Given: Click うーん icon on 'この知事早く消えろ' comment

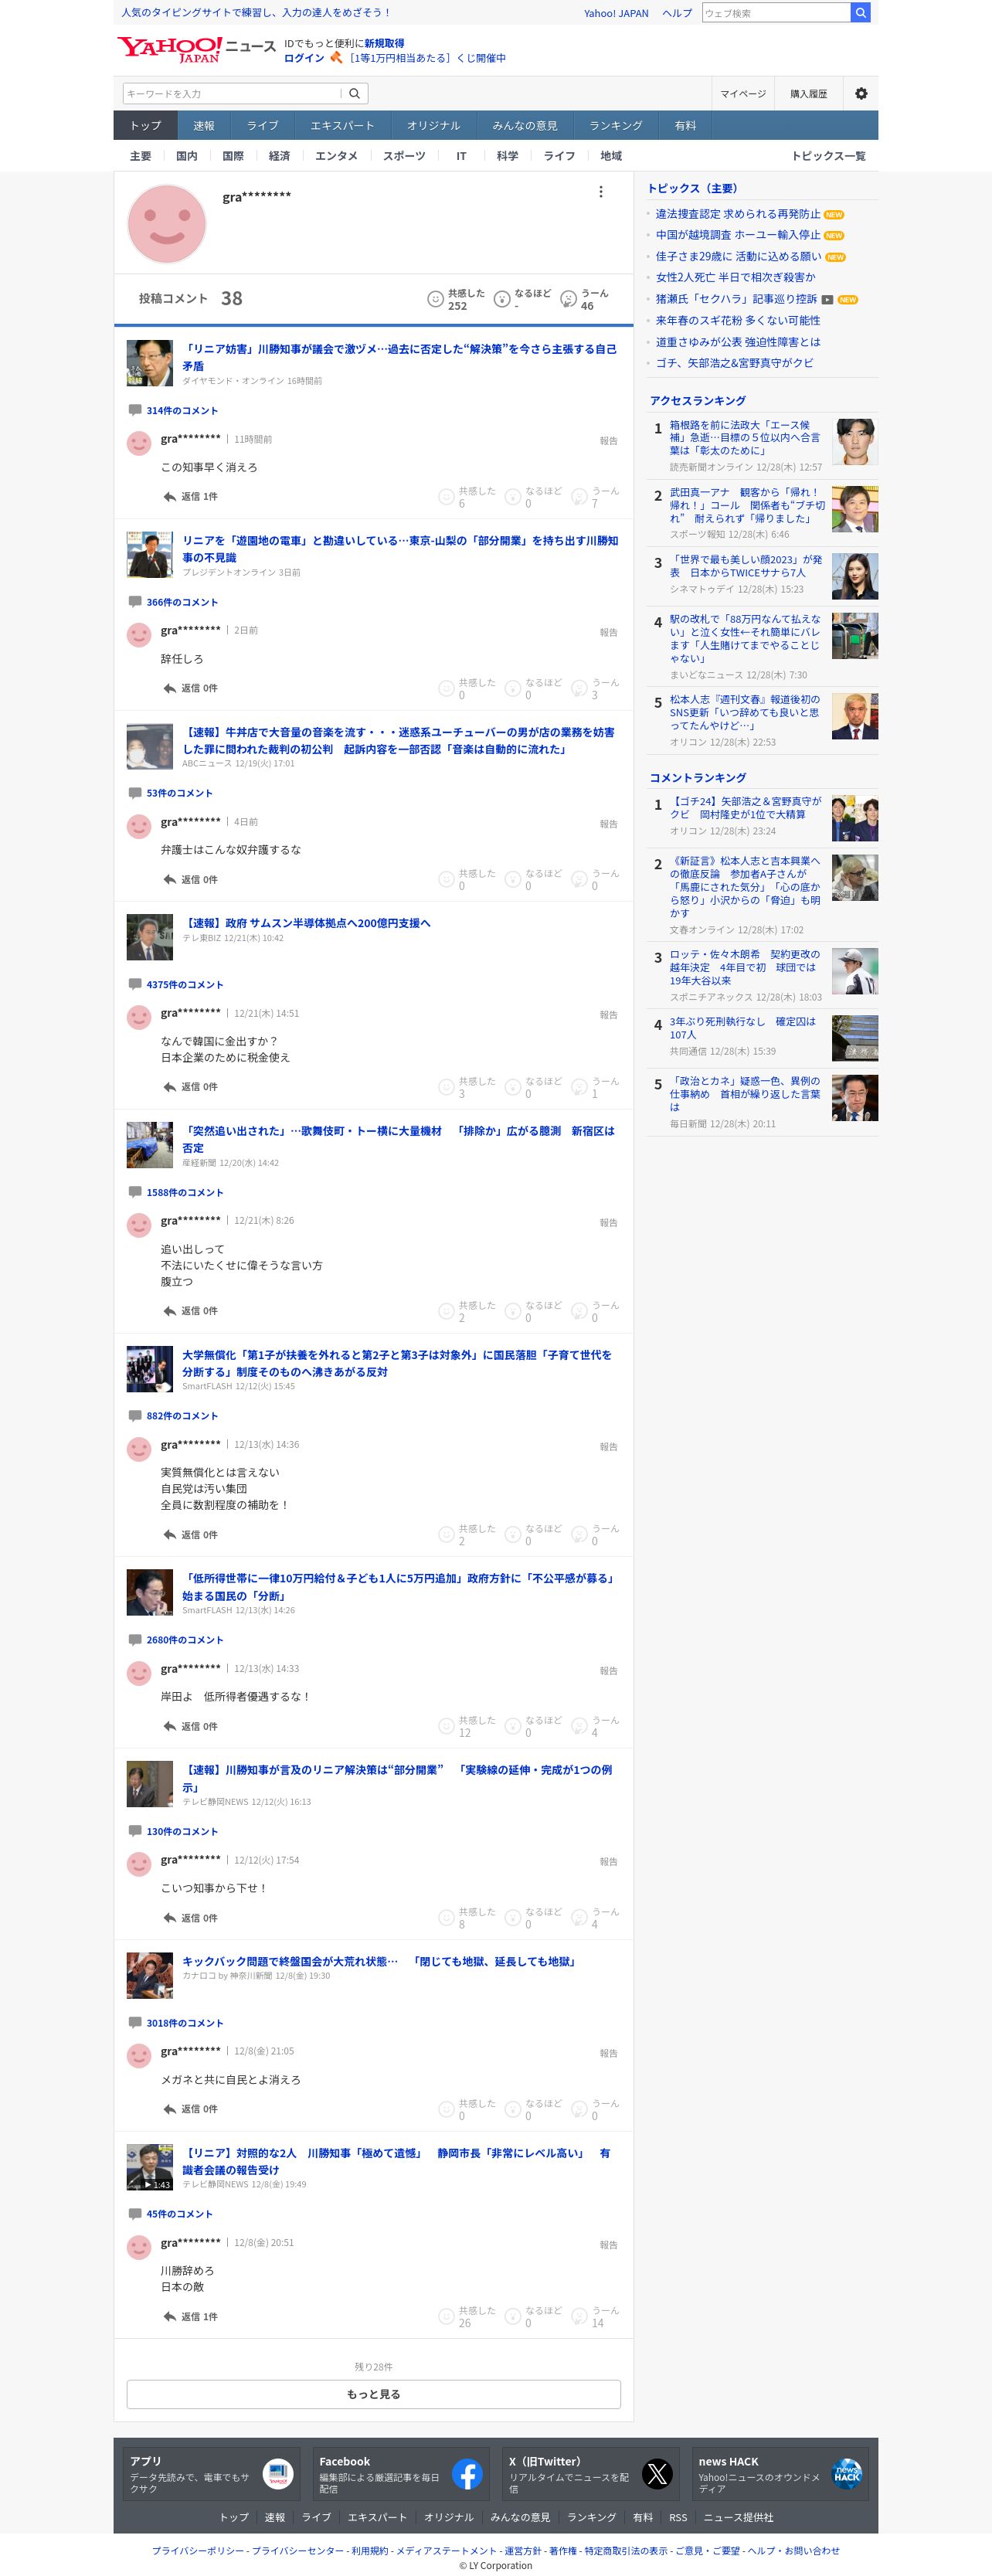Looking at the screenshot, I should click(579, 497).
